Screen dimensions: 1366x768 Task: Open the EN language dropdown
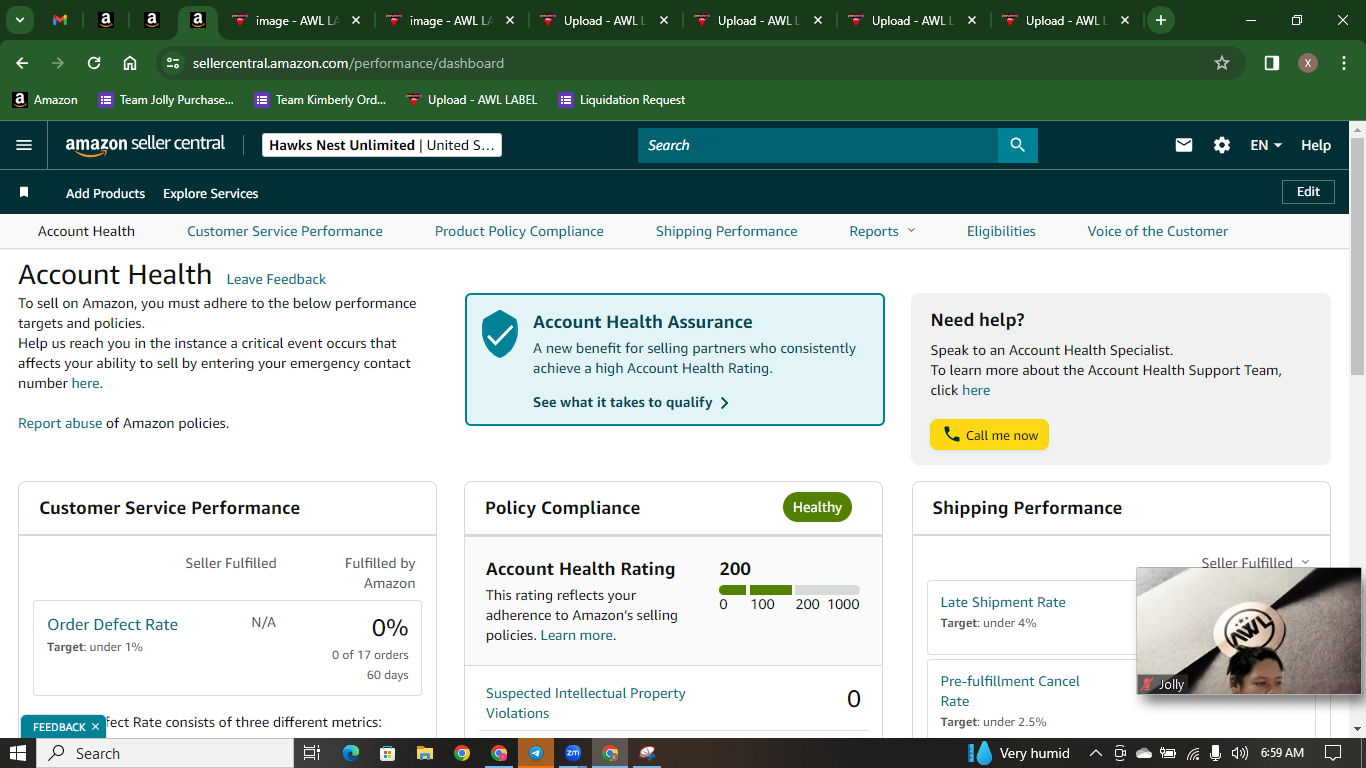click(x=1266, y=145)
